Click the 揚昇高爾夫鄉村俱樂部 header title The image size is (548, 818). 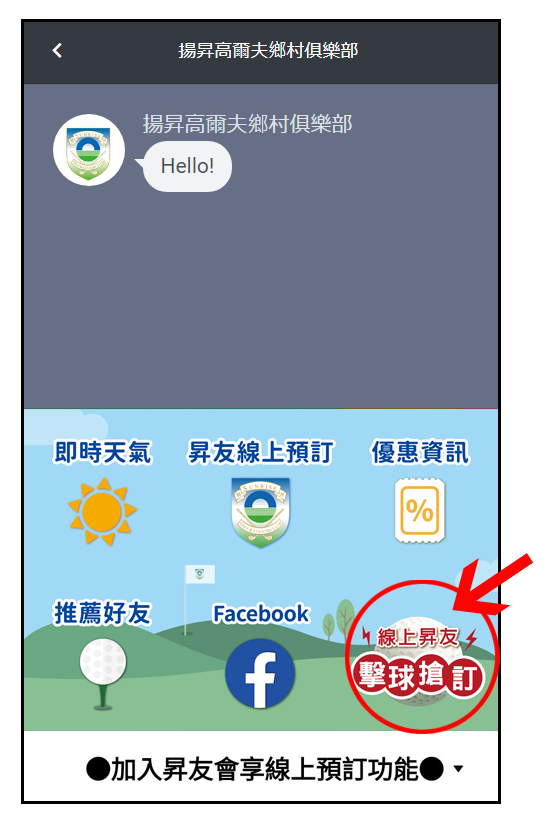(x=268, y=51)
